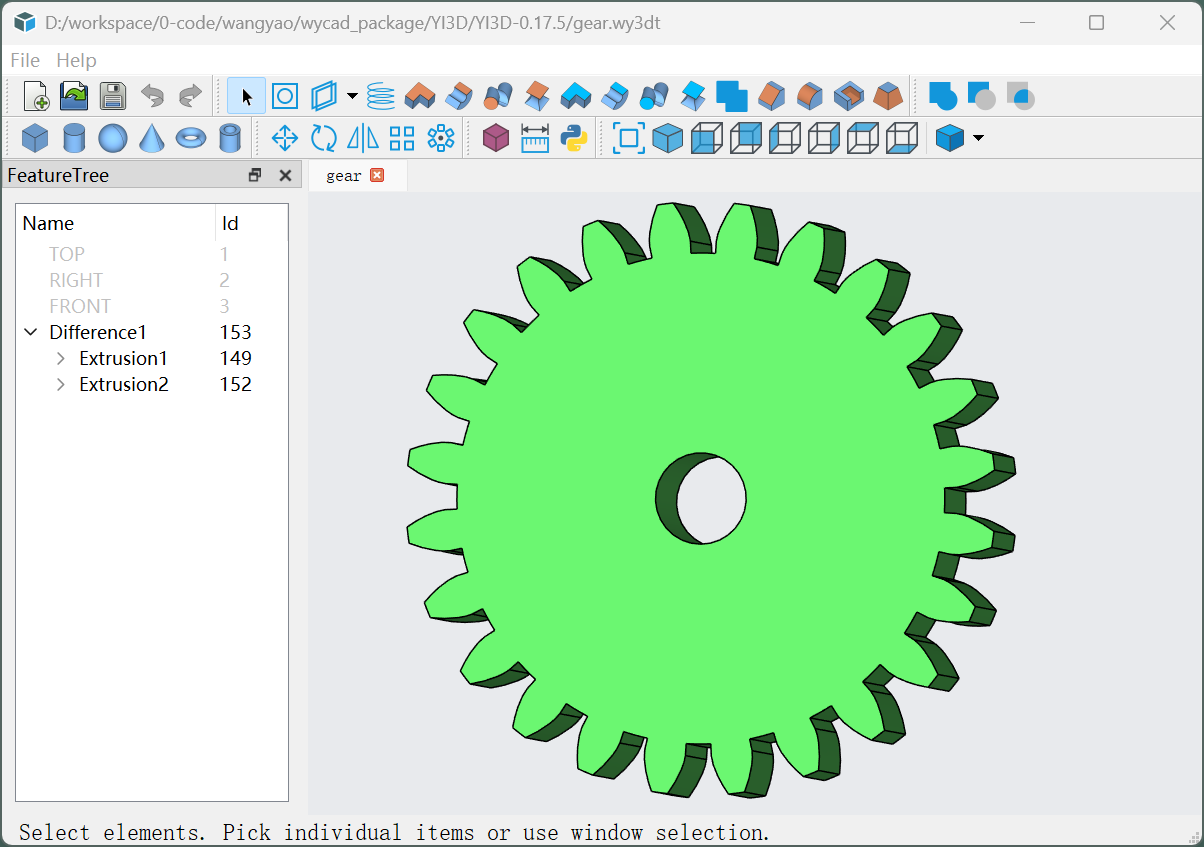Expand the Extrusion1 node
Viewport: 1204px width, 847px height.
61,358
